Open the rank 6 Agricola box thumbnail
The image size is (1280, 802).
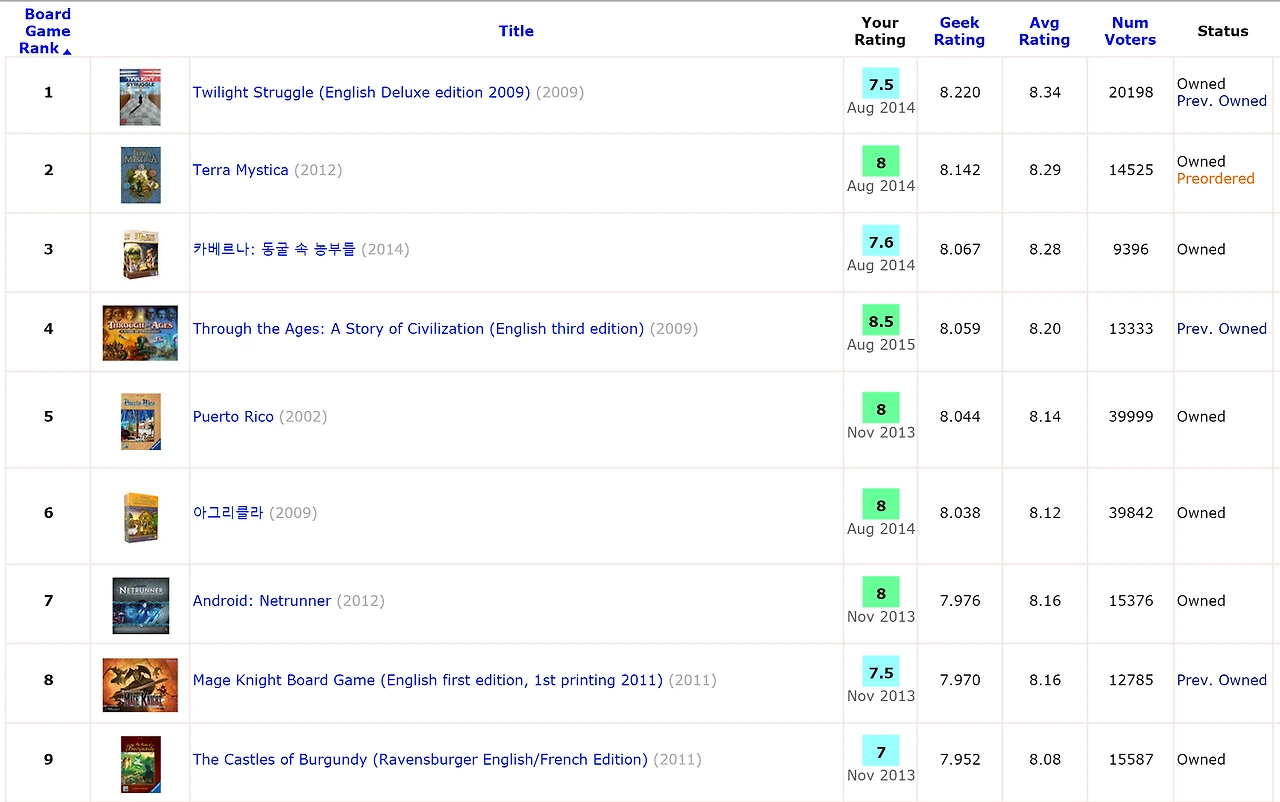(x=140, y=517)
